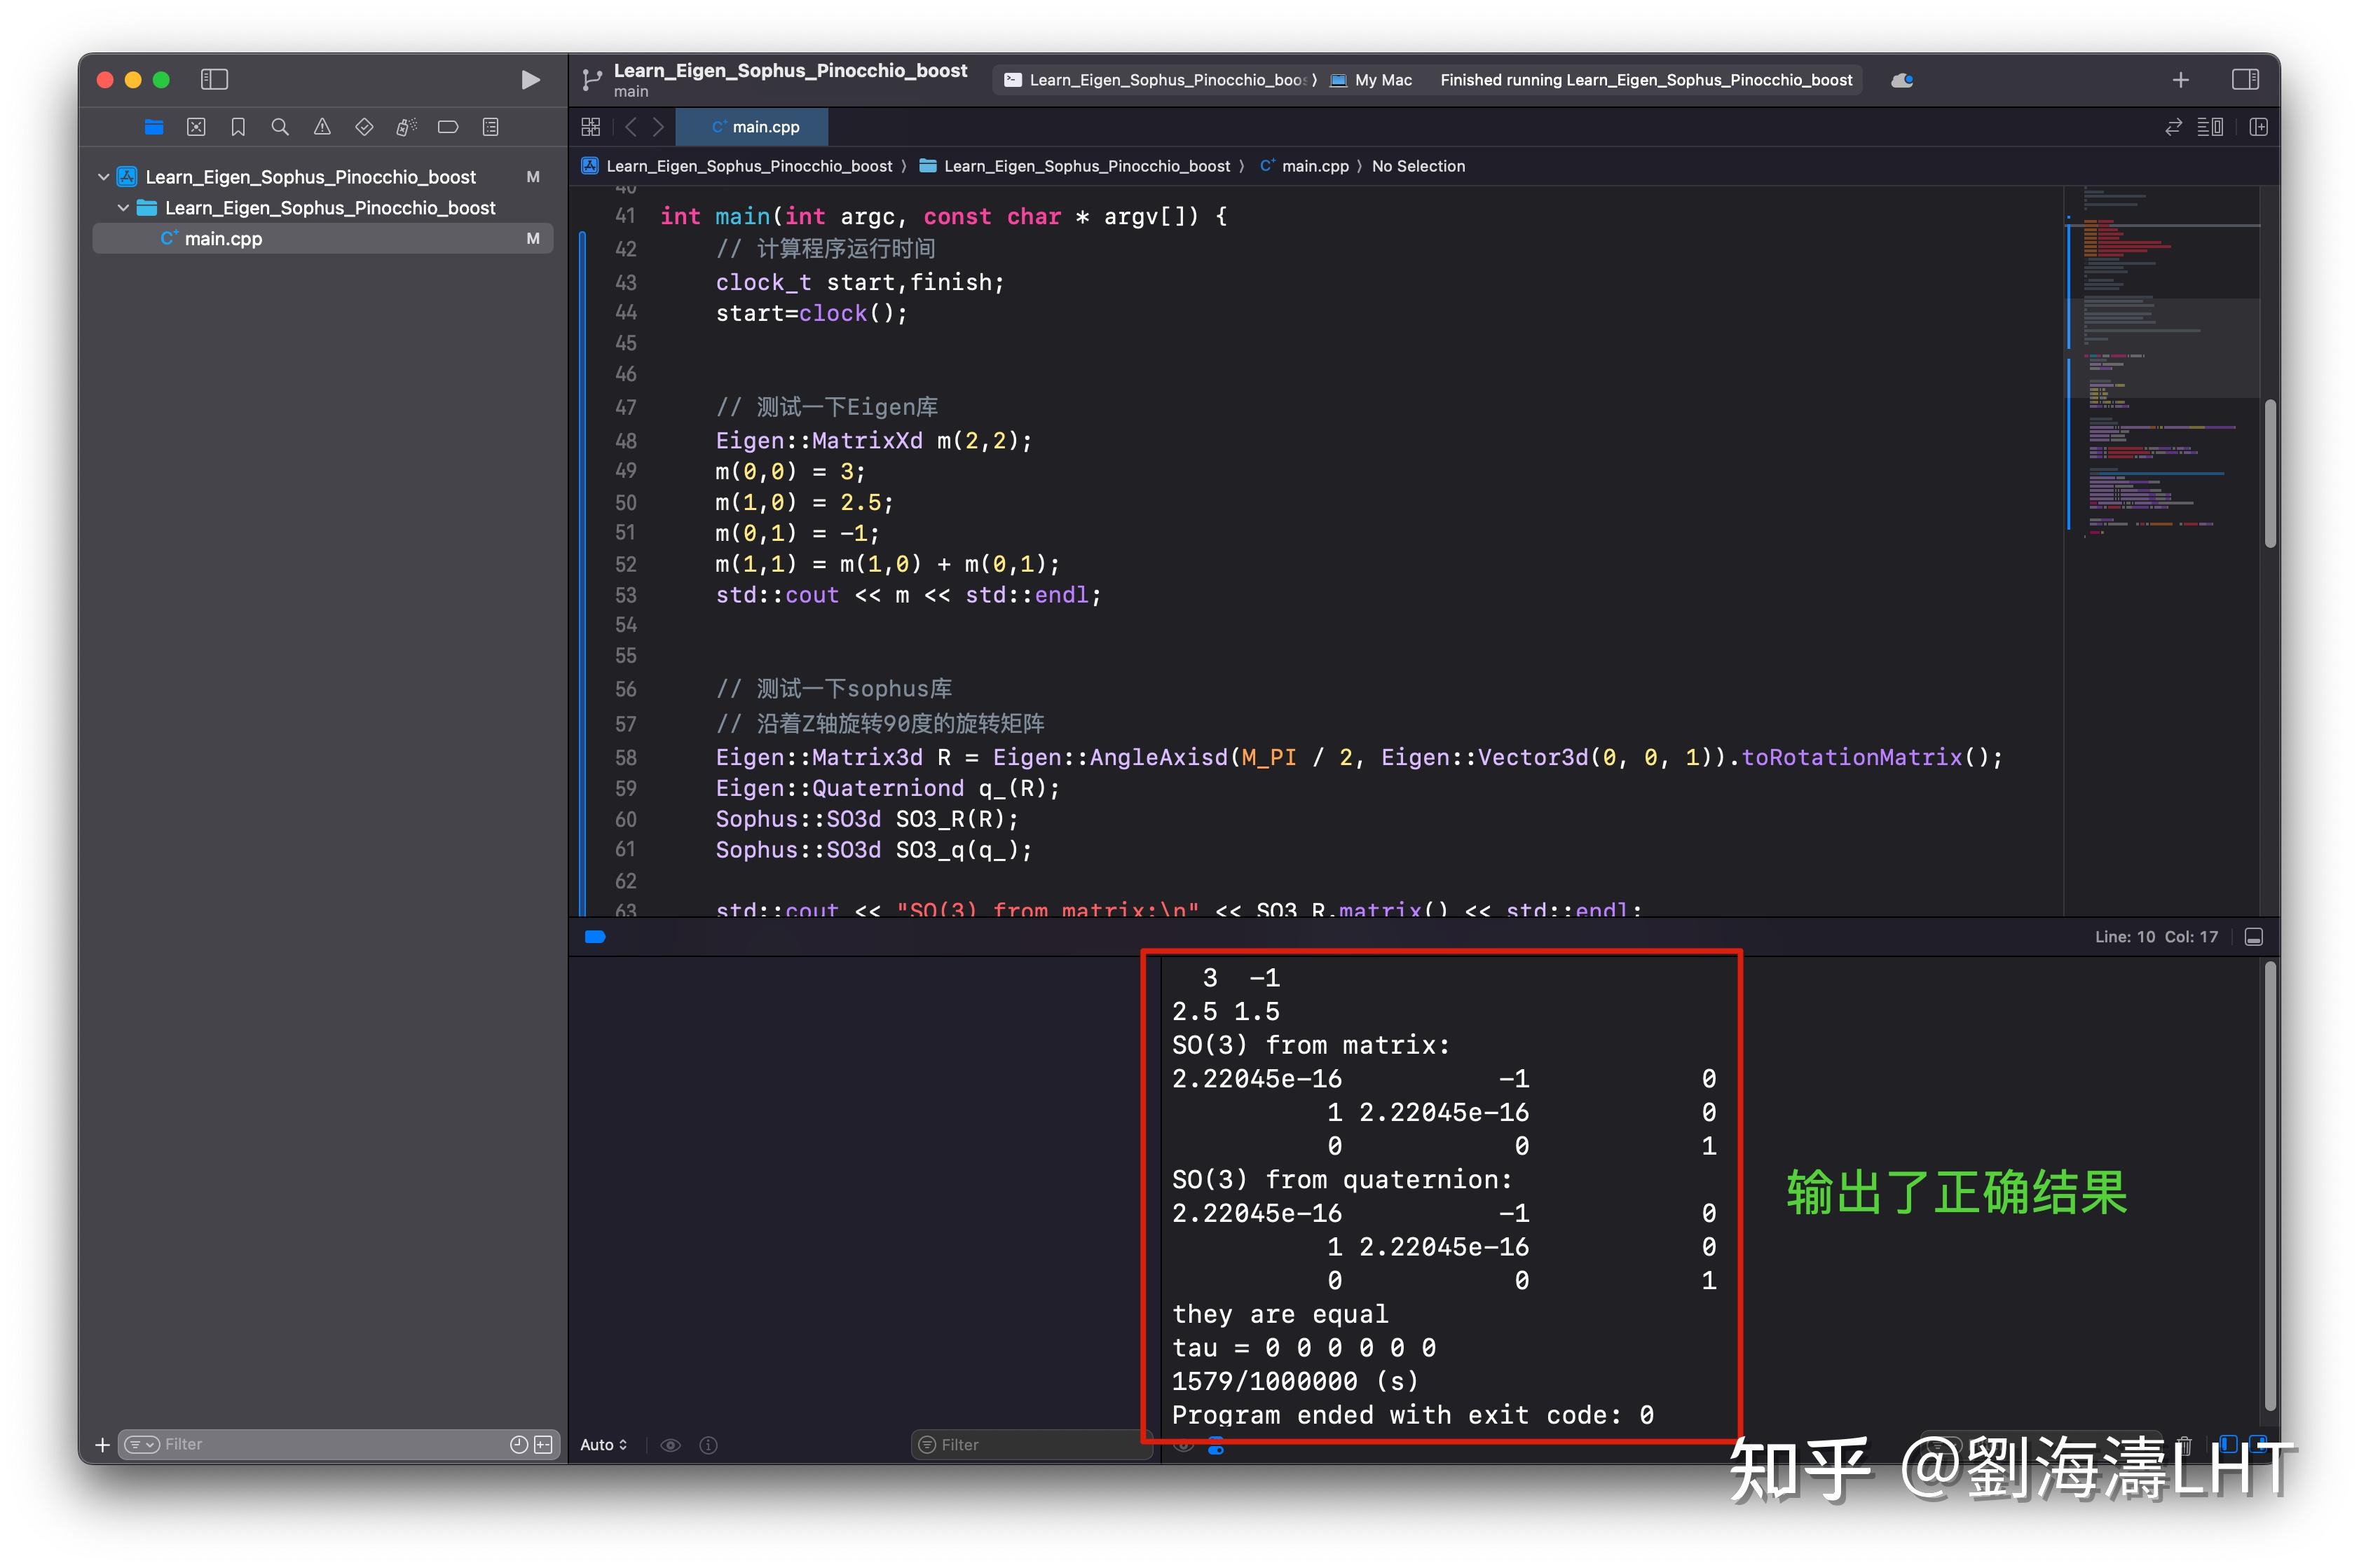Collapse the inner Learn_Eigen_Sophus_Pinocchio_boost folder group
Screen dimensions: 2359x1568
[123, 208]
